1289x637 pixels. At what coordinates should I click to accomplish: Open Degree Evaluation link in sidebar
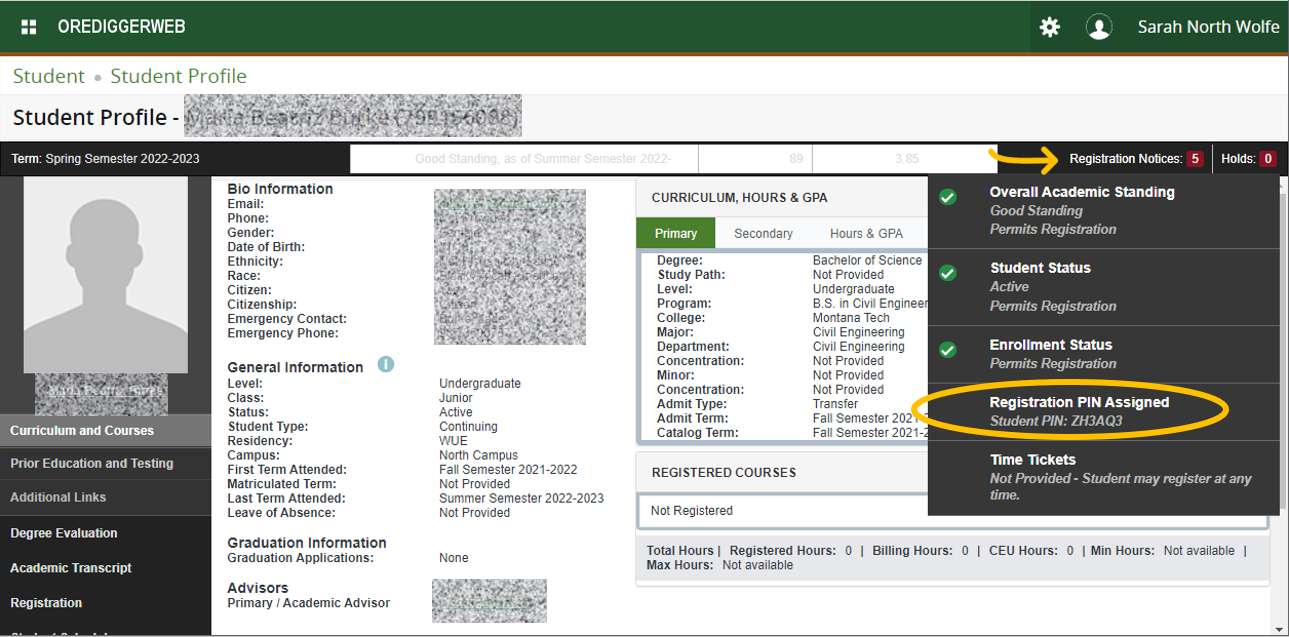pyautogui.click(x=64, y=534)
